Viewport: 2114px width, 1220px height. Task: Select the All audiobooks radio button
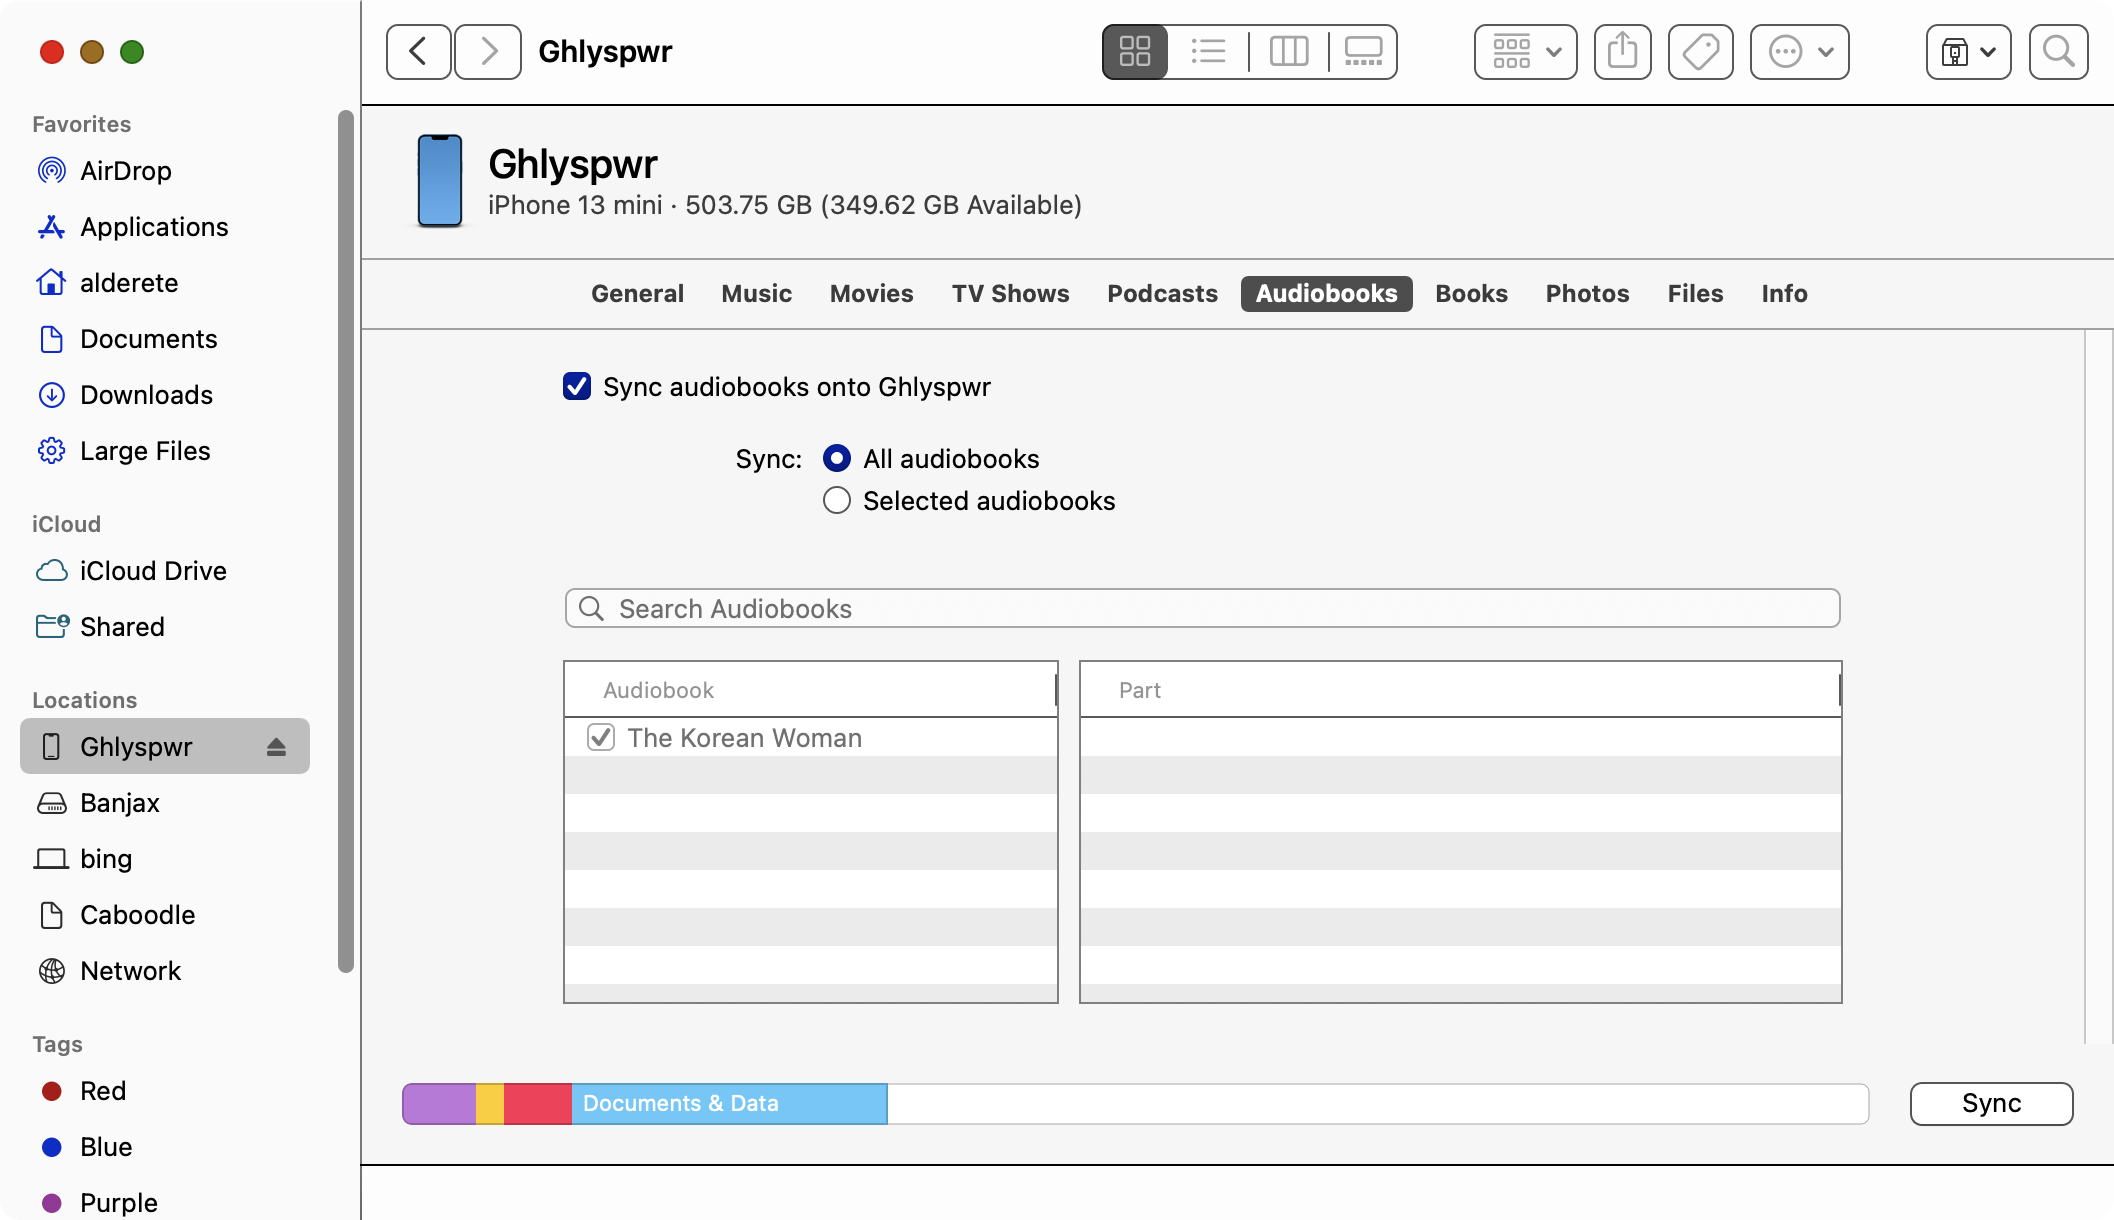coord(837,458)
